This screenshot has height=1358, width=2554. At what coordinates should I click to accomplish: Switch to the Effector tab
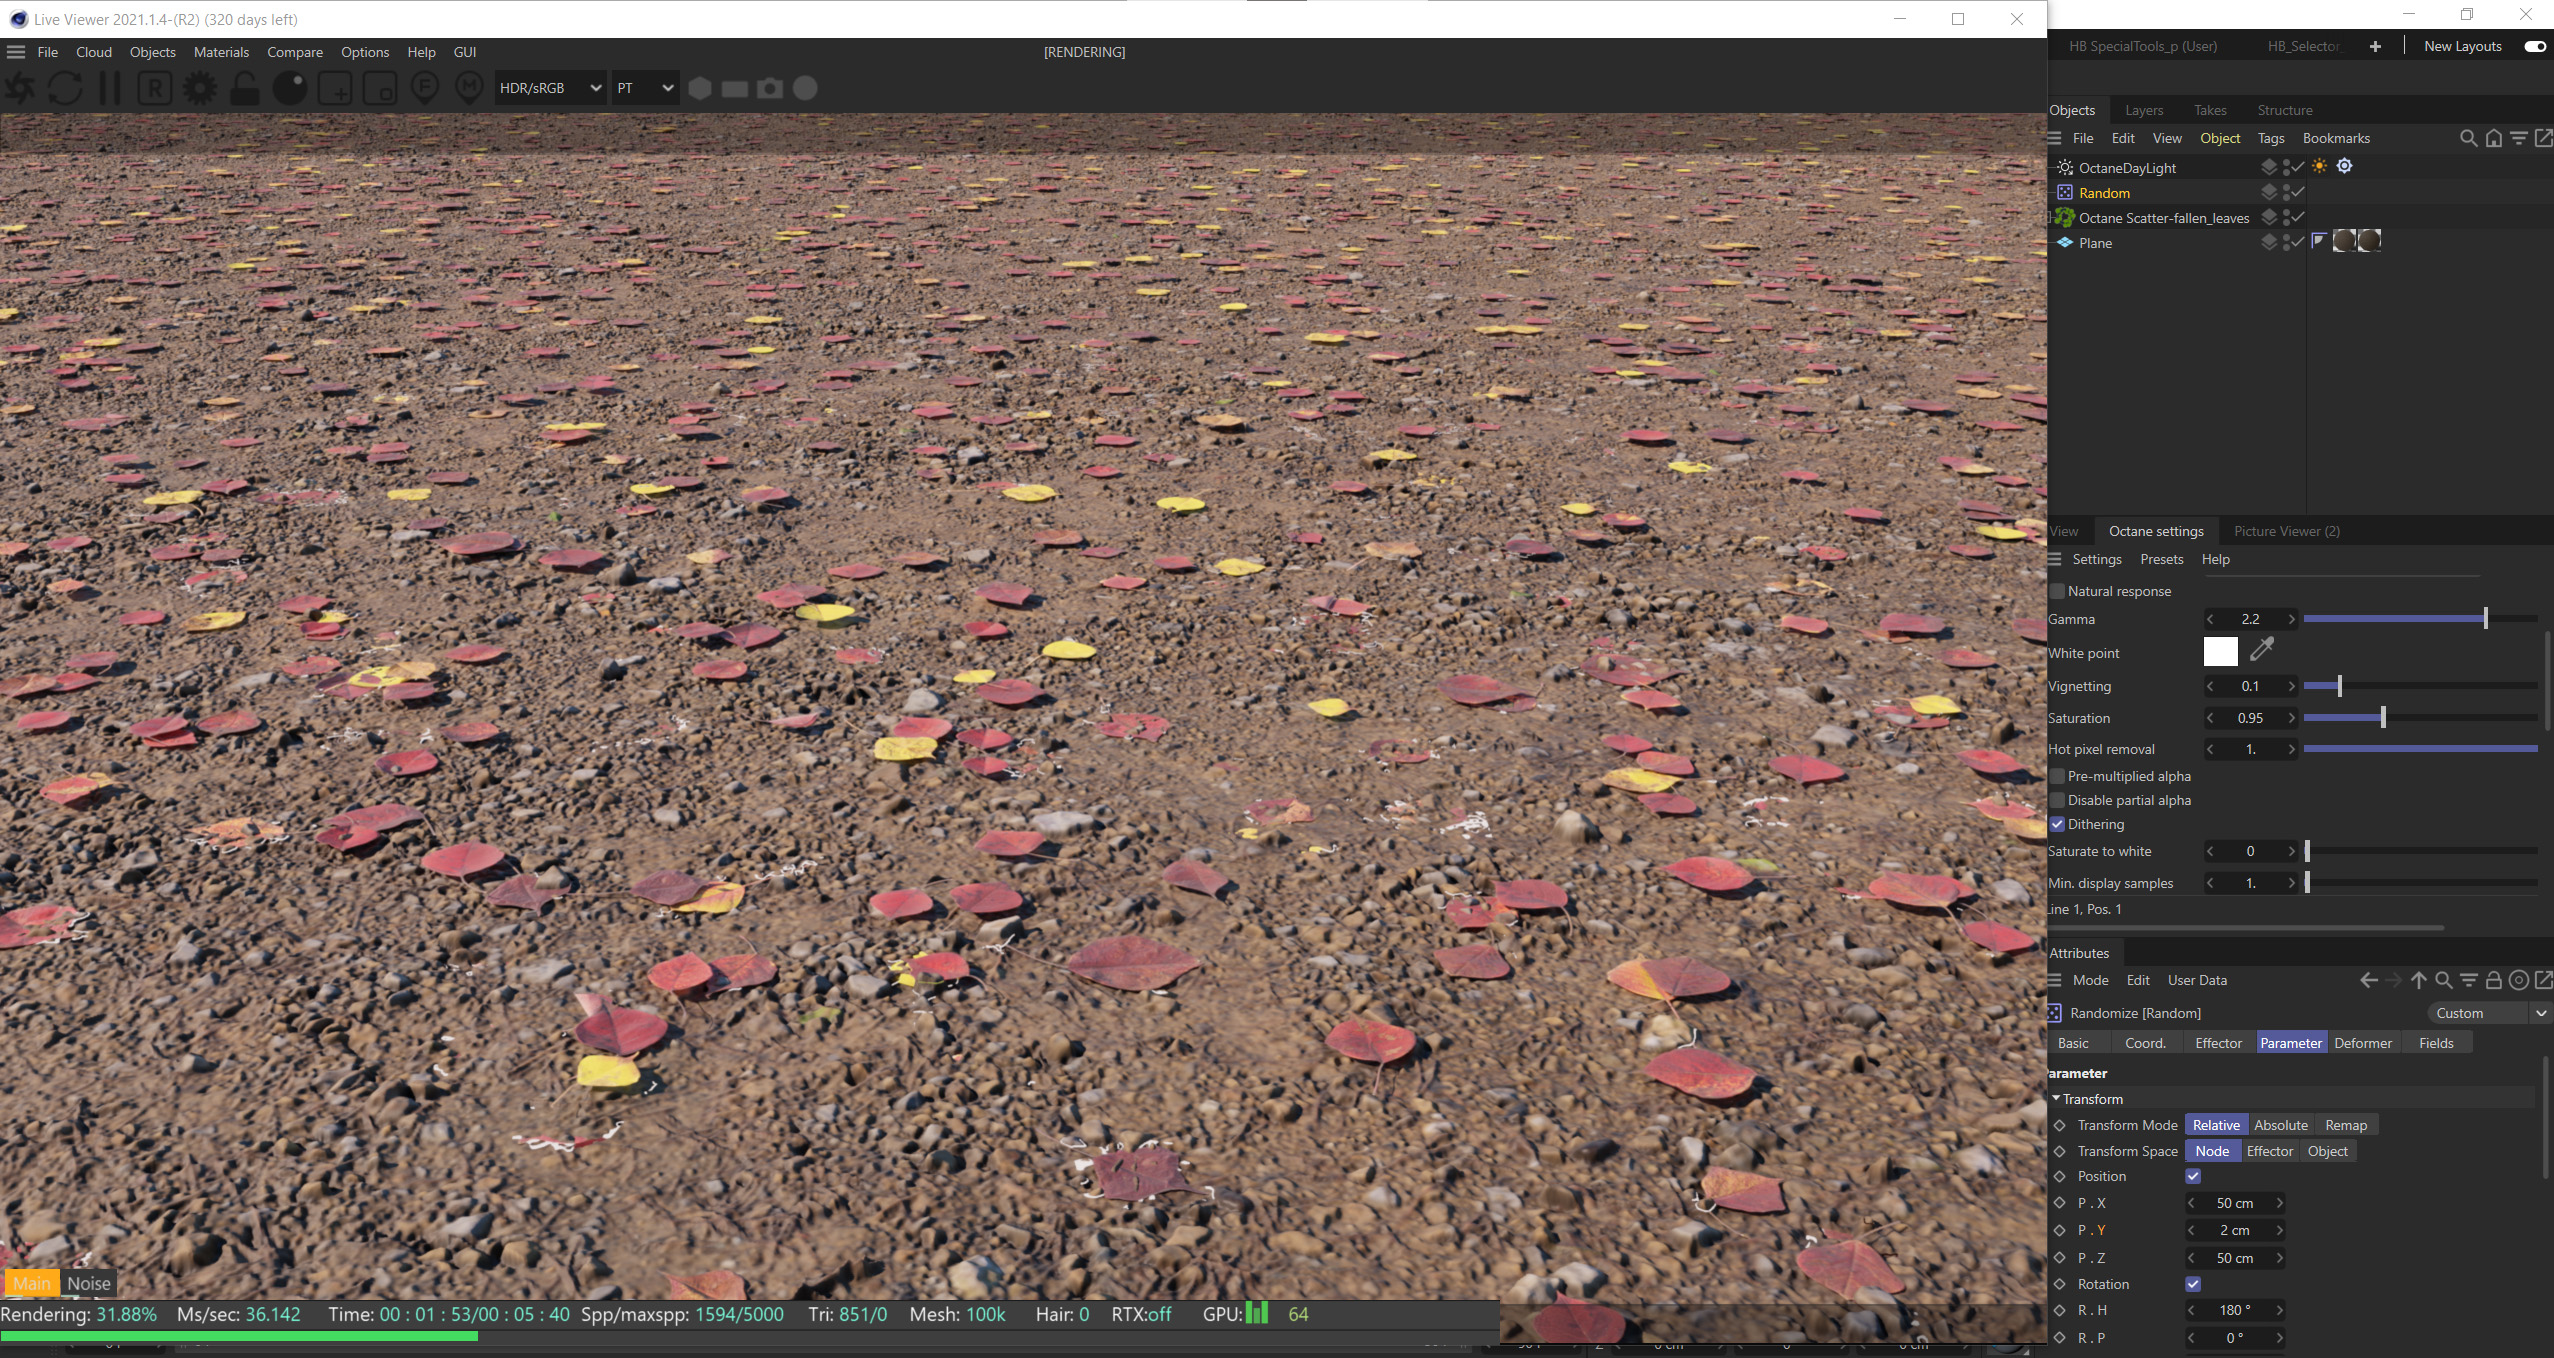point(2218,1043)
